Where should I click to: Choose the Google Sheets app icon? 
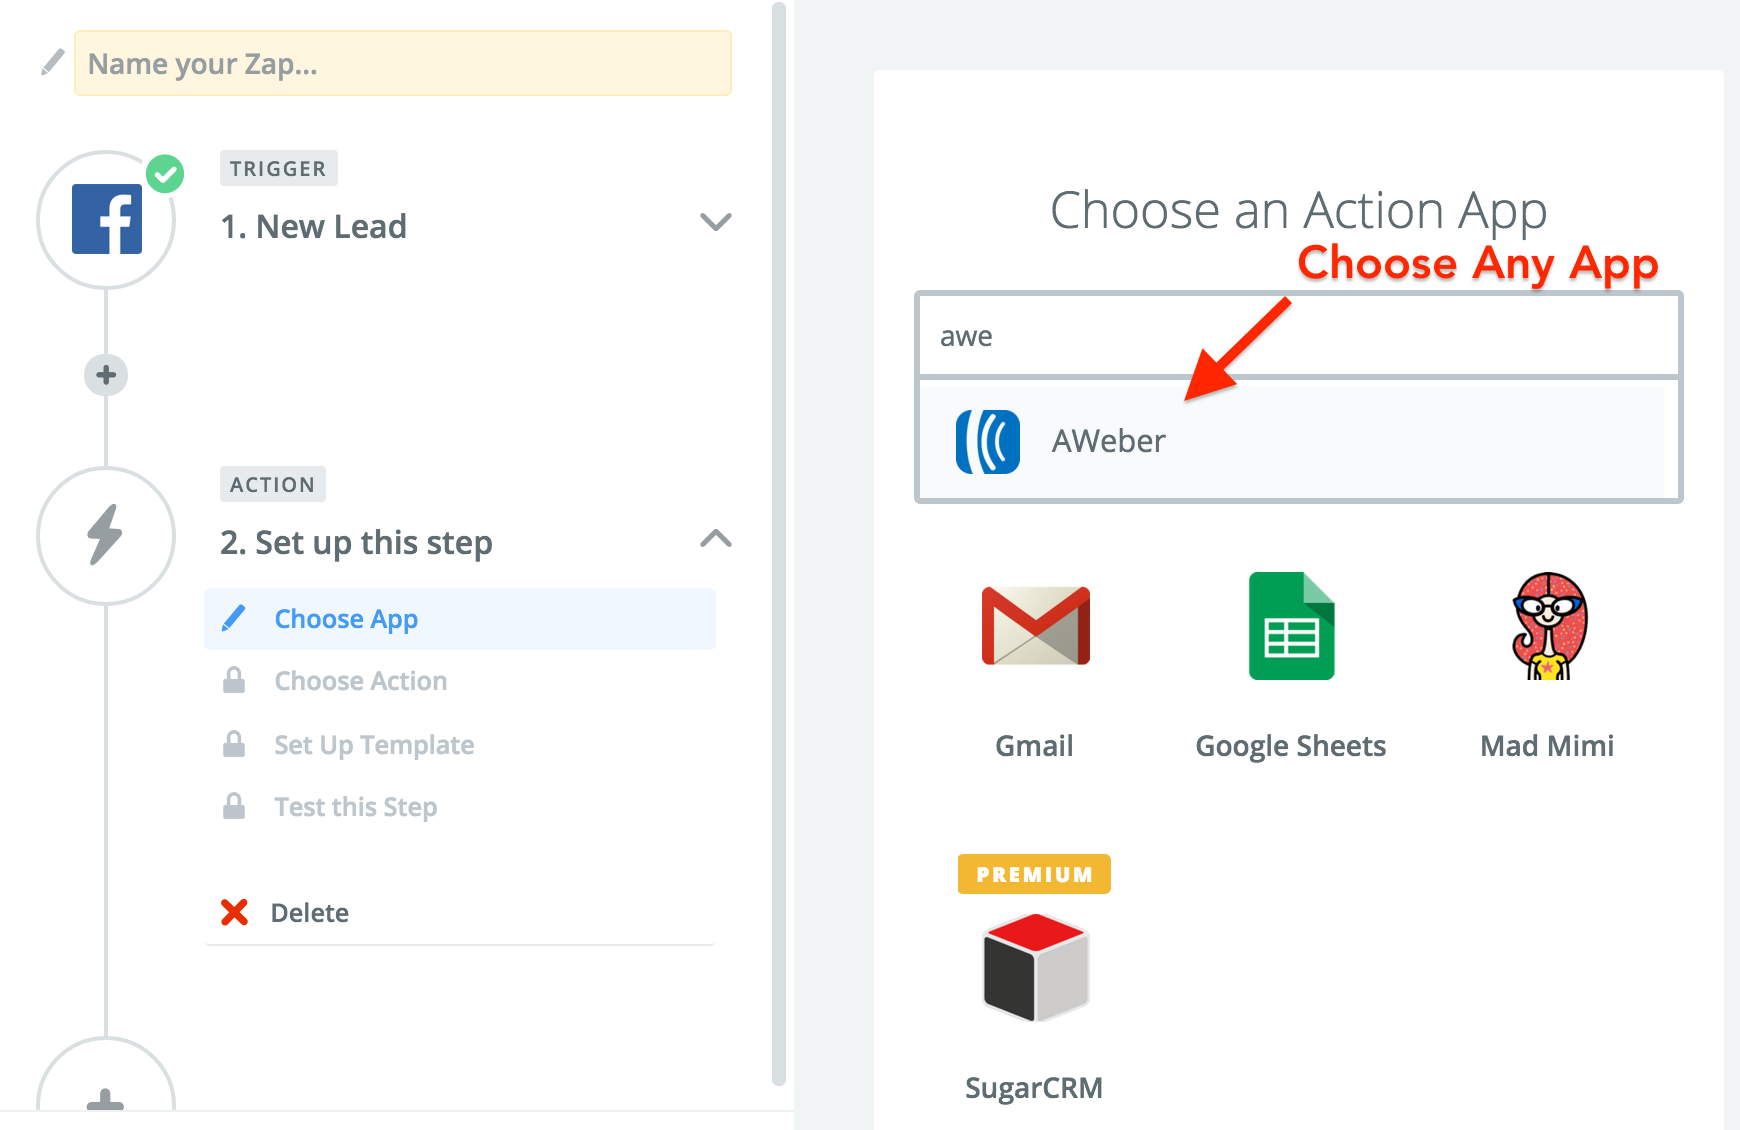click(1291, 626)
